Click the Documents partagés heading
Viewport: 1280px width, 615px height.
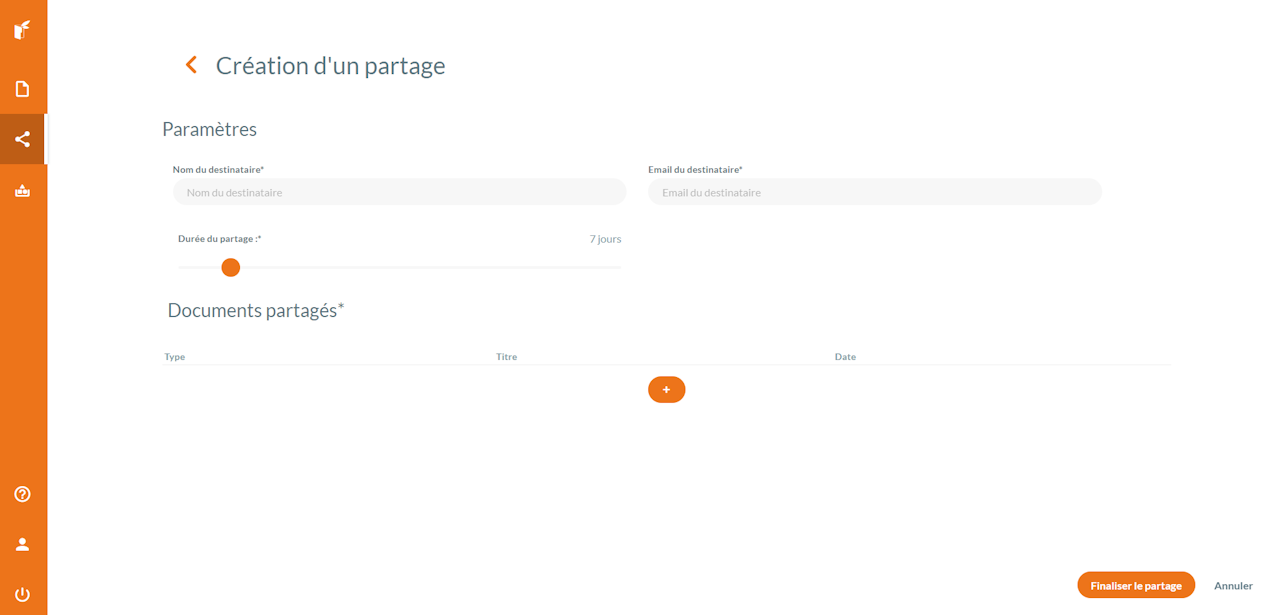point(255,310)
